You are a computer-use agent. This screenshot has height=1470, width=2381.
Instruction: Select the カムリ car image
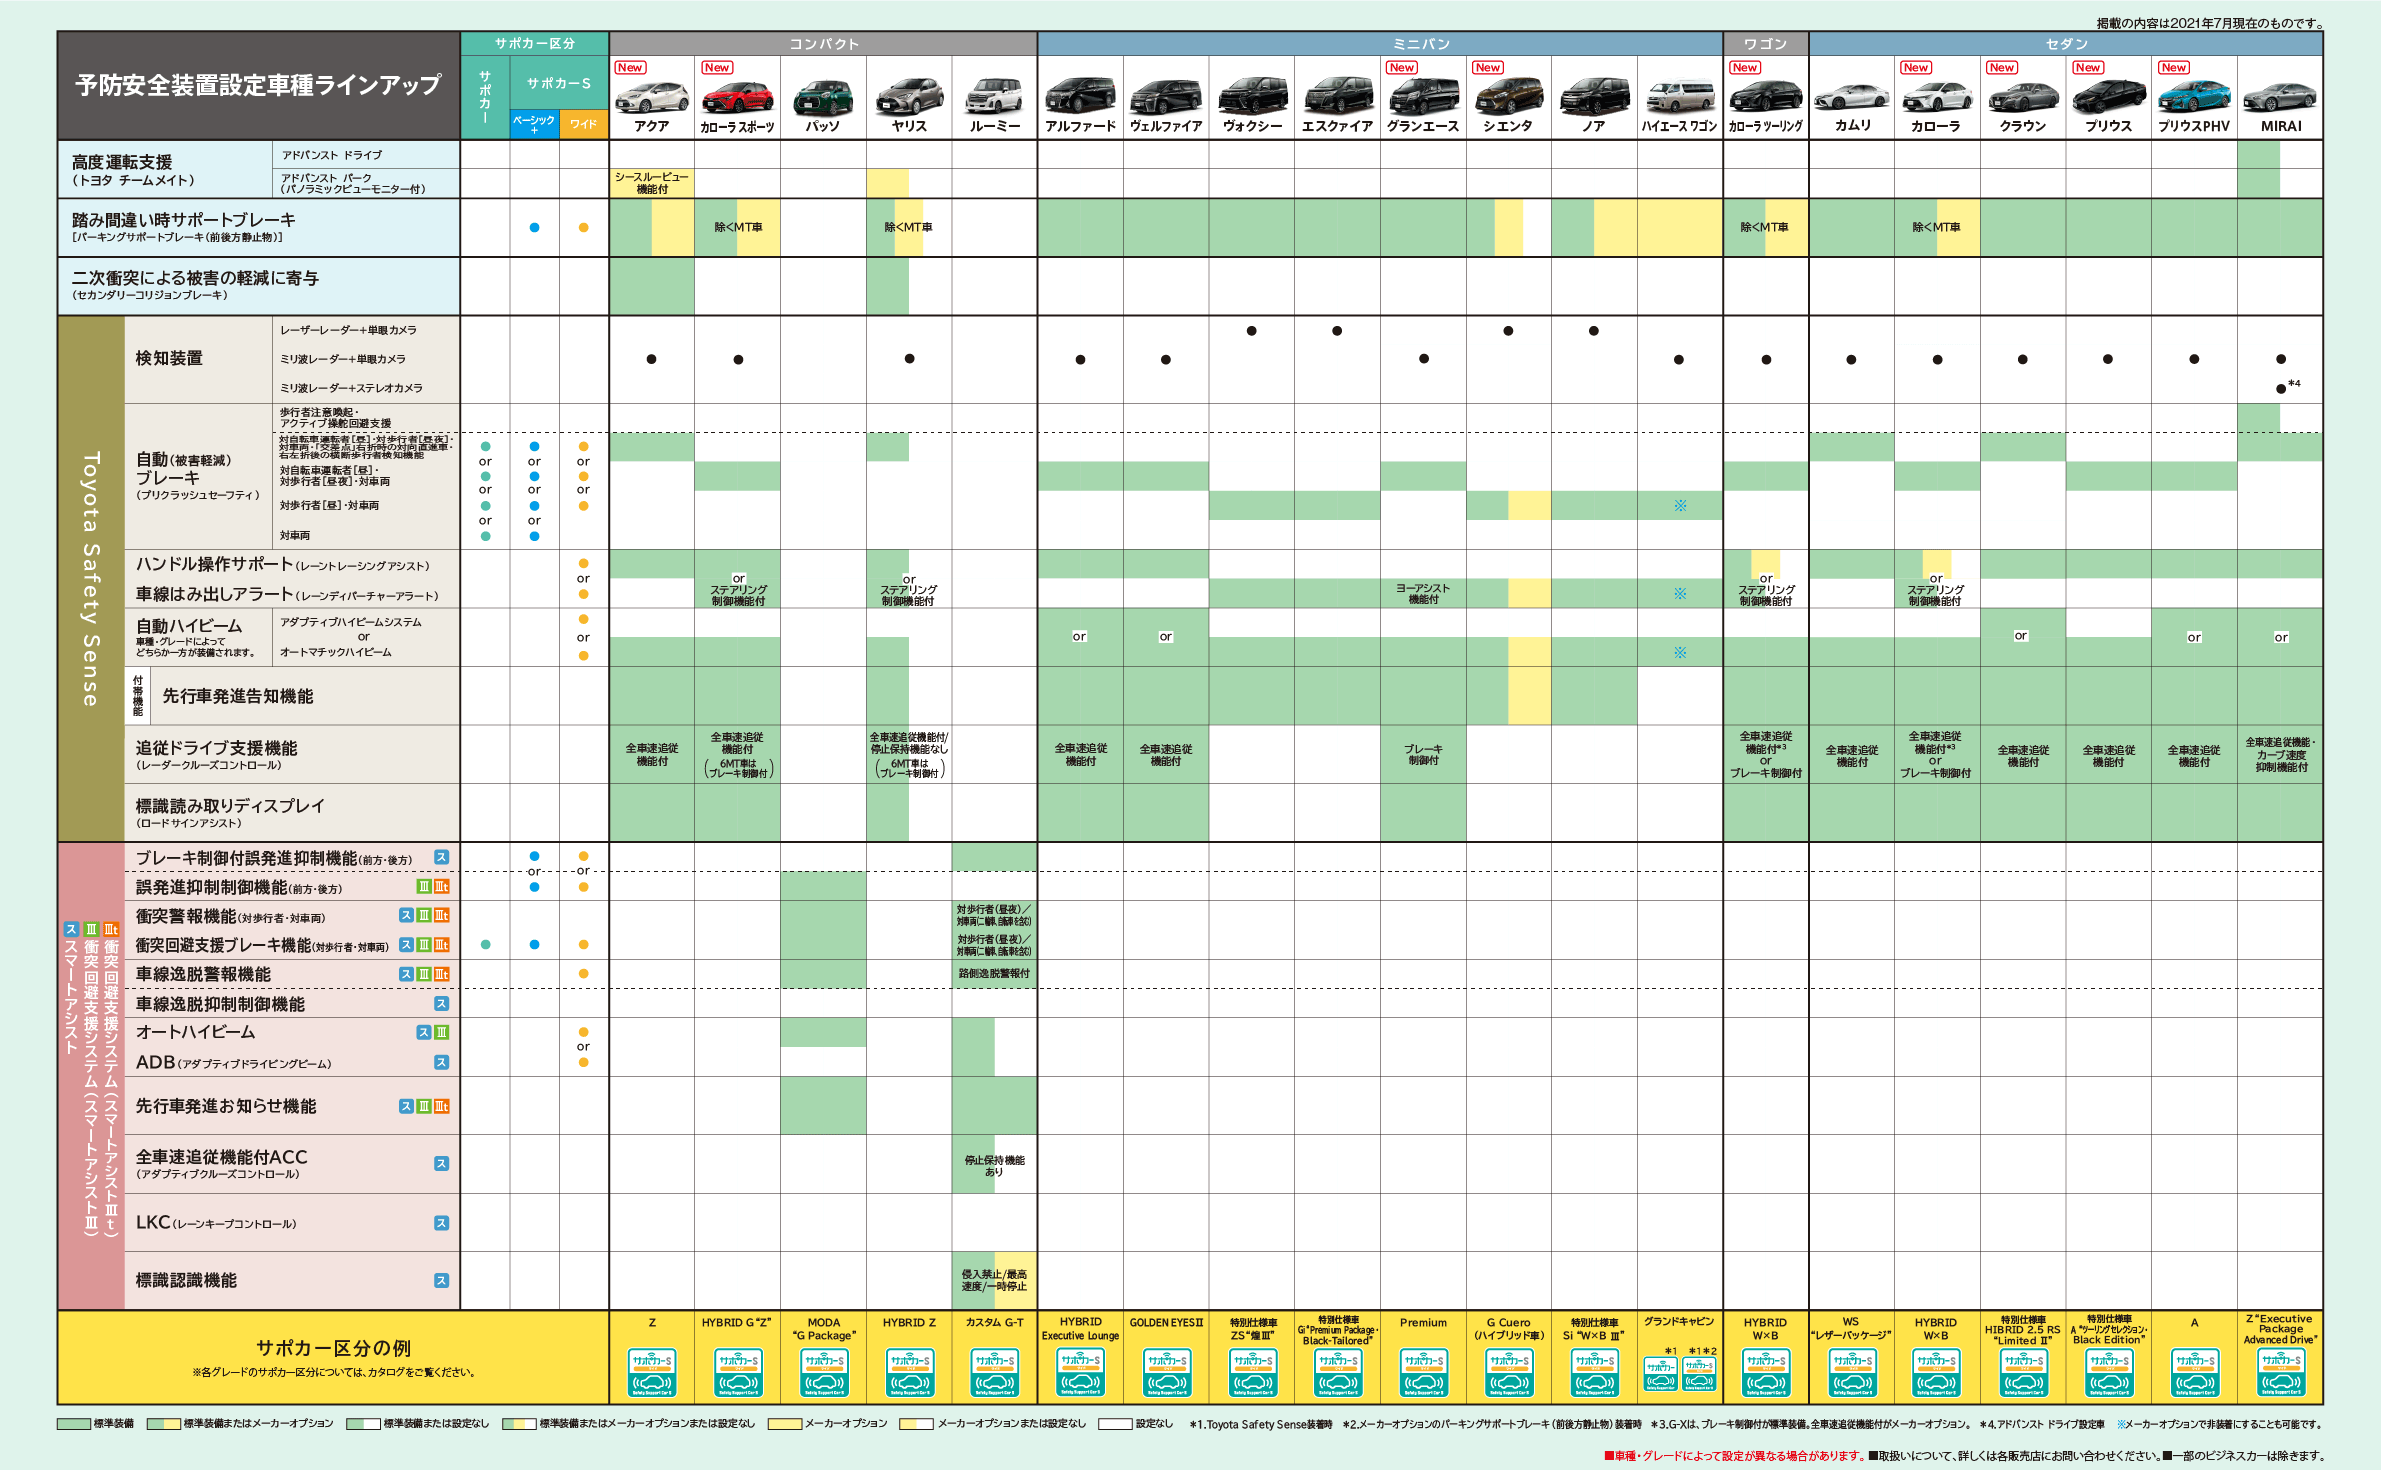point(1852,97)
